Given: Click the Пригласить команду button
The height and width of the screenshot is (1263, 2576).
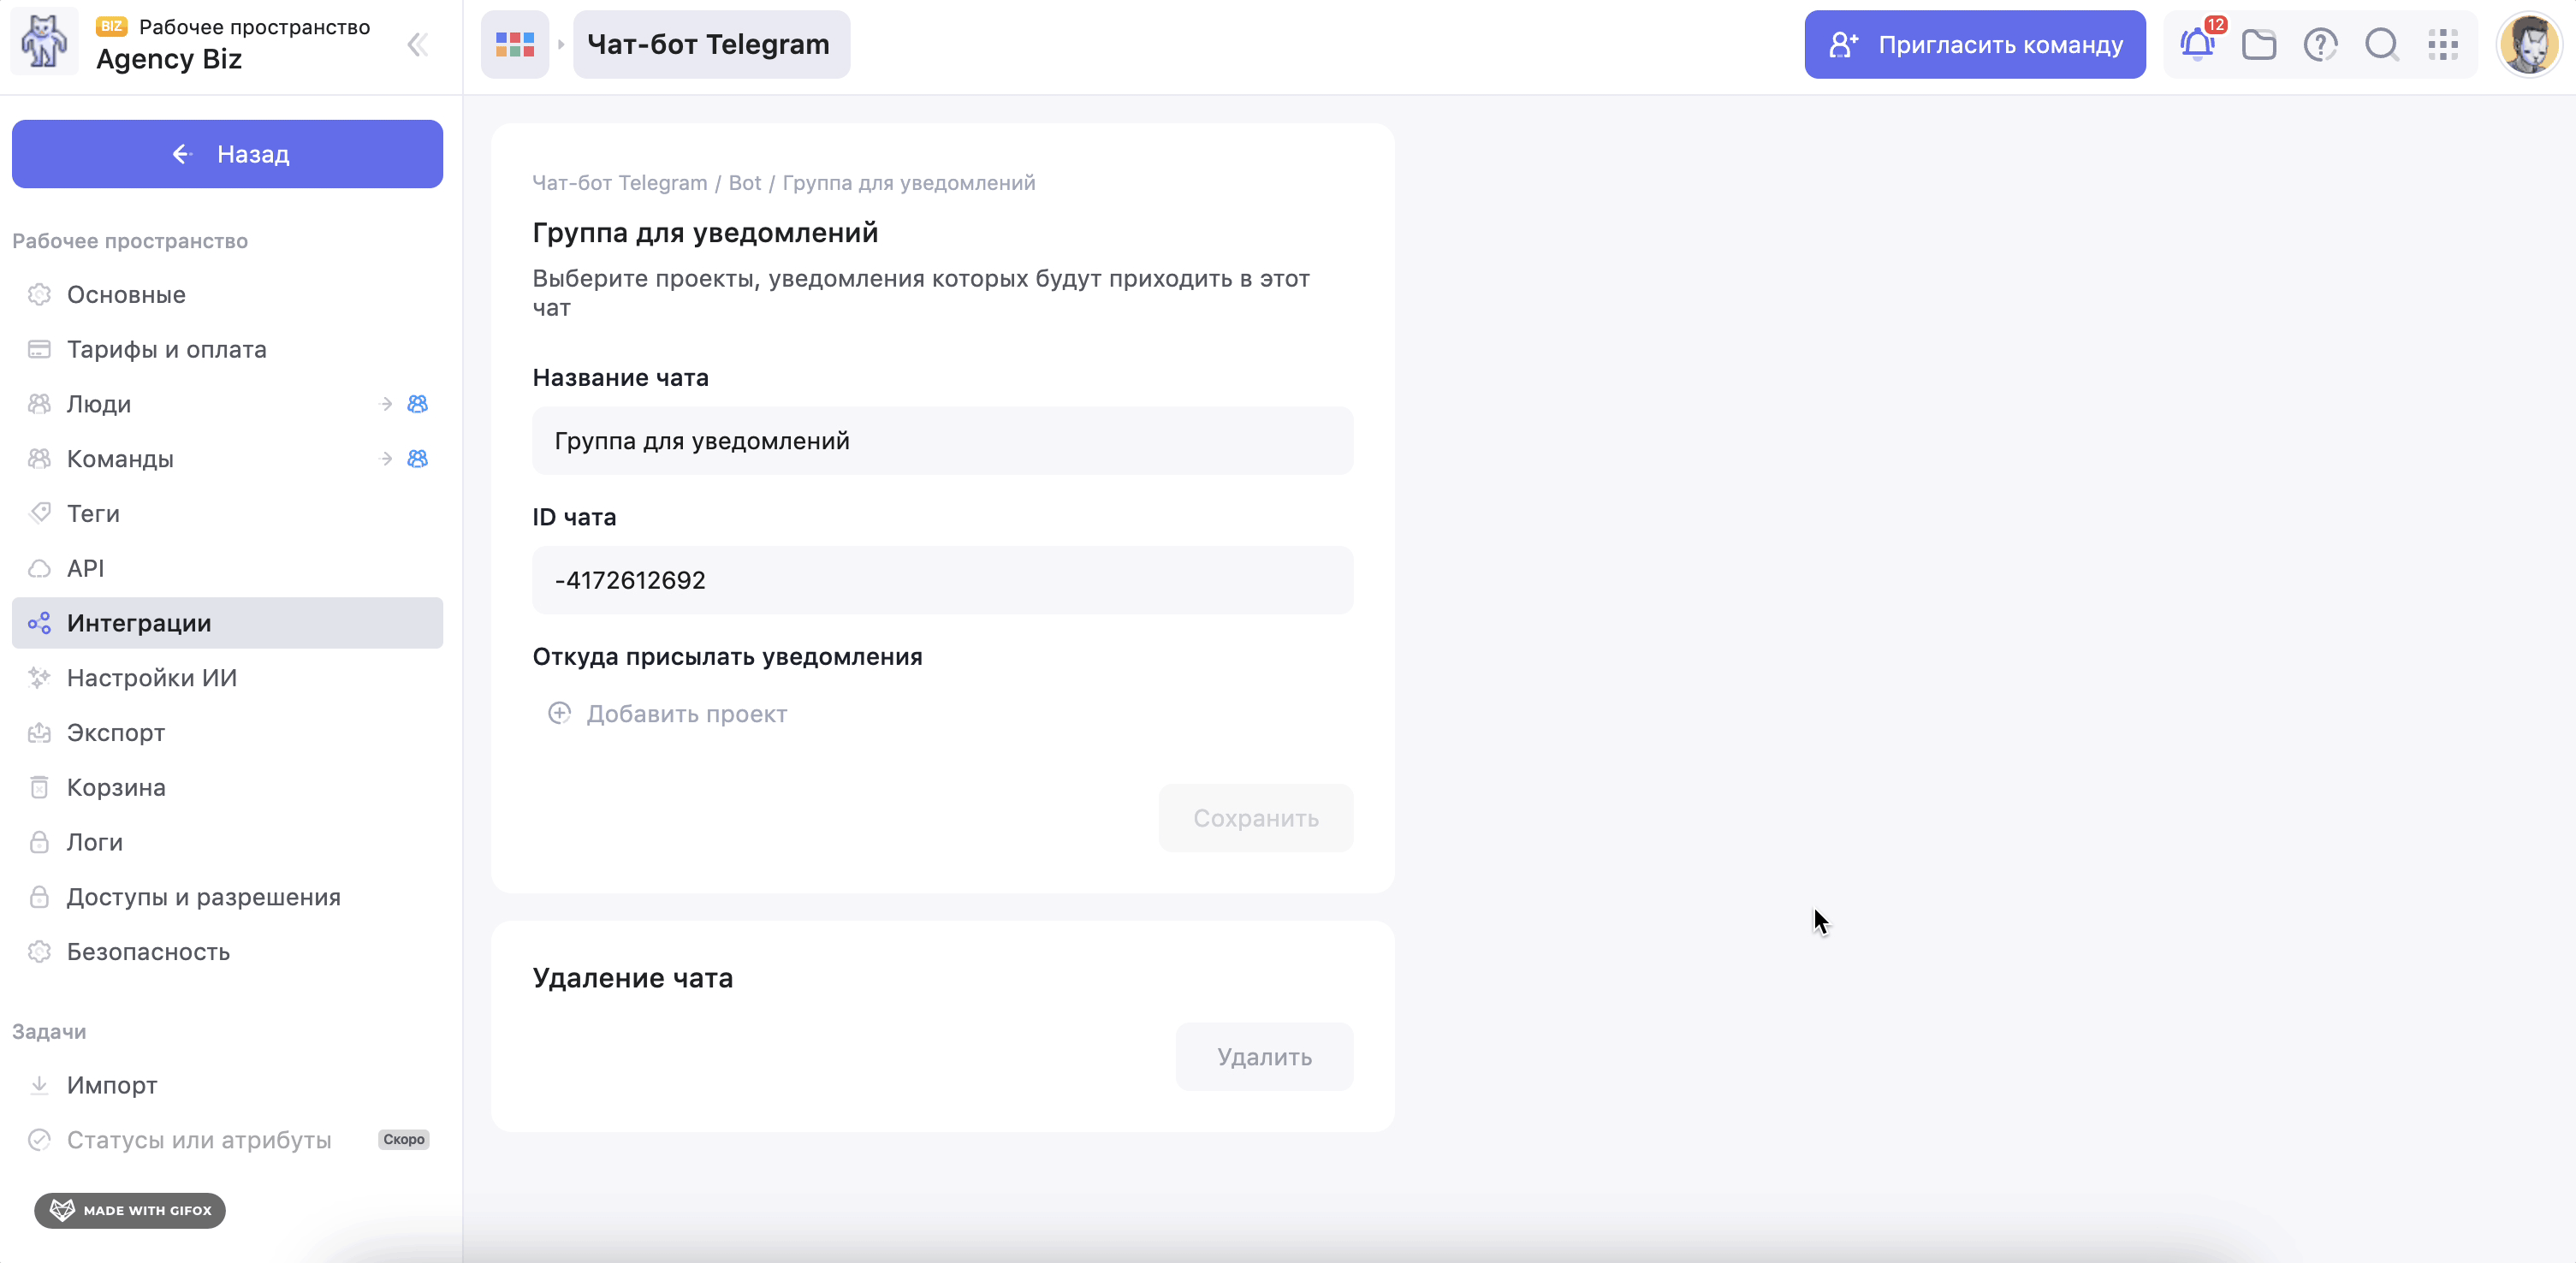Looking at the screenshot, I should 1974,45.
